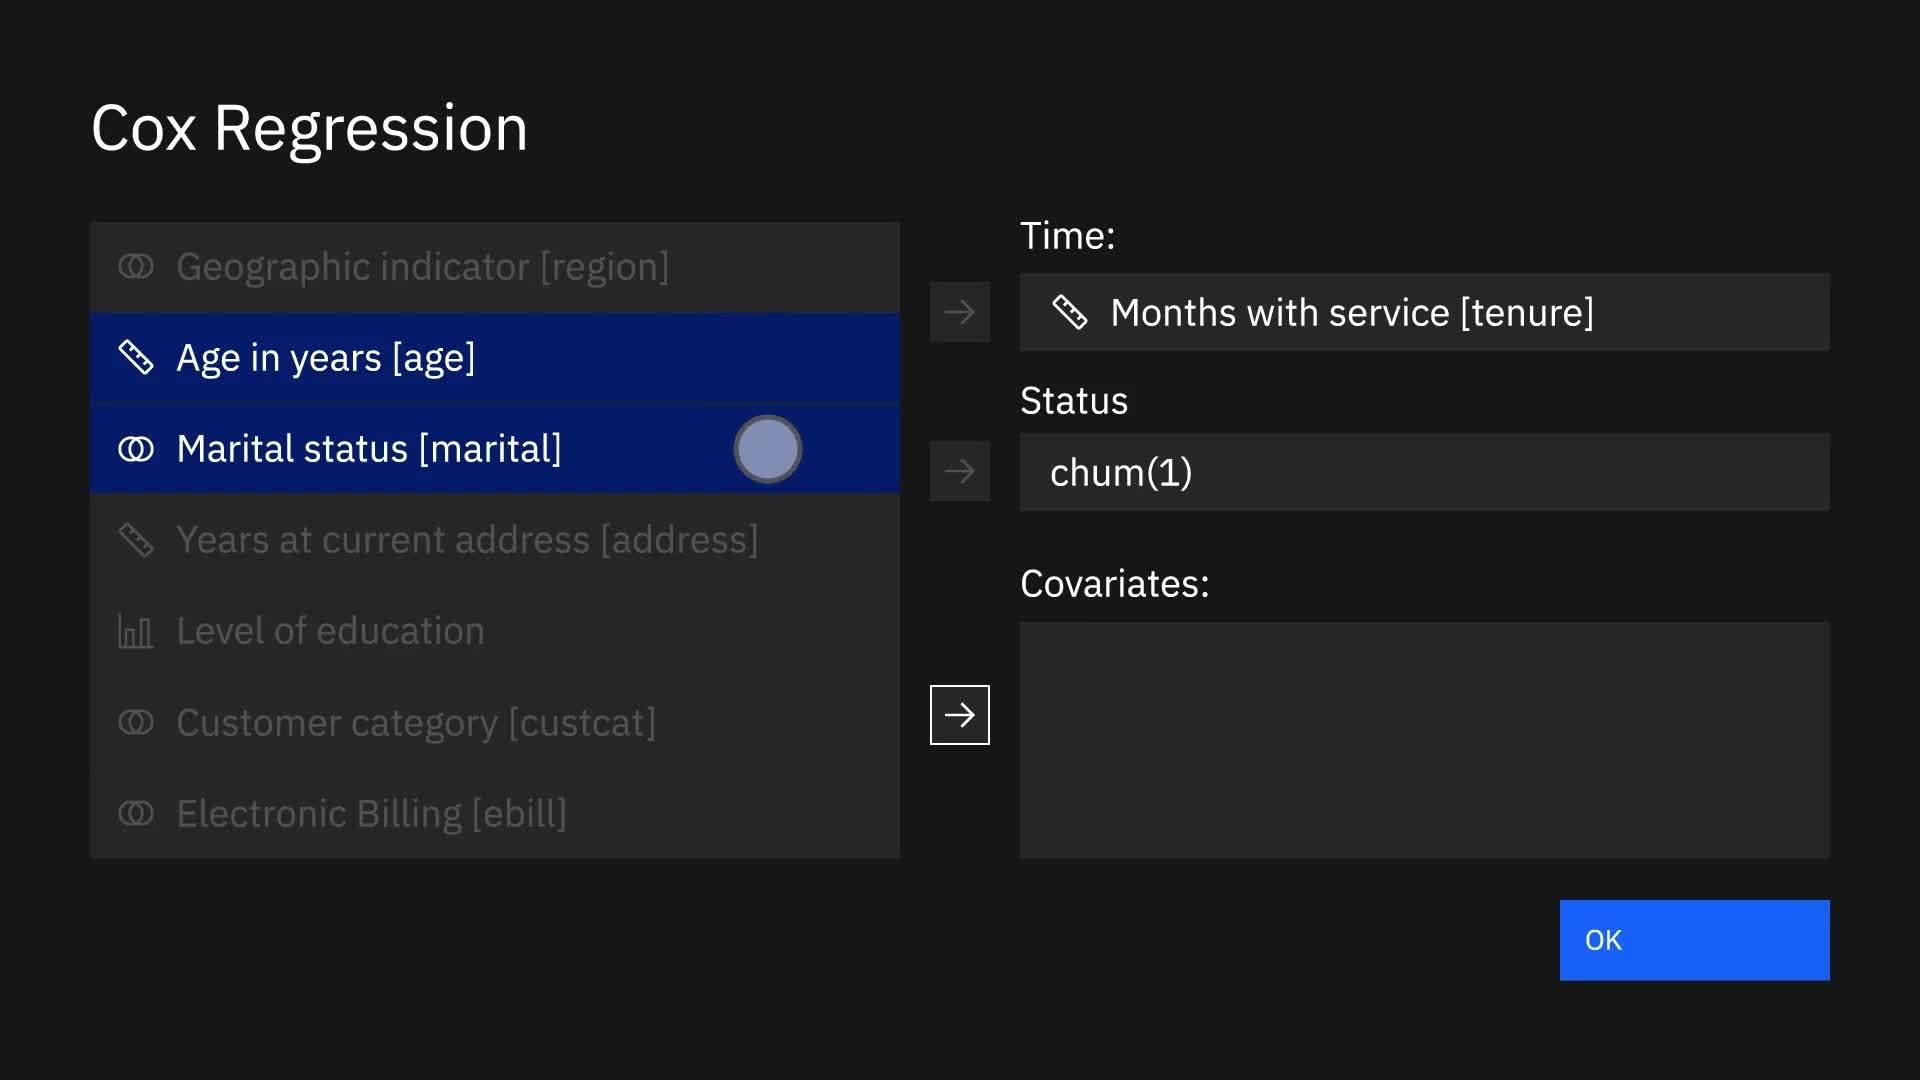The height and width of the screenshot is (1080, 1920).
Task: Click the arrow button next to Status field
Action: [959, 471]
